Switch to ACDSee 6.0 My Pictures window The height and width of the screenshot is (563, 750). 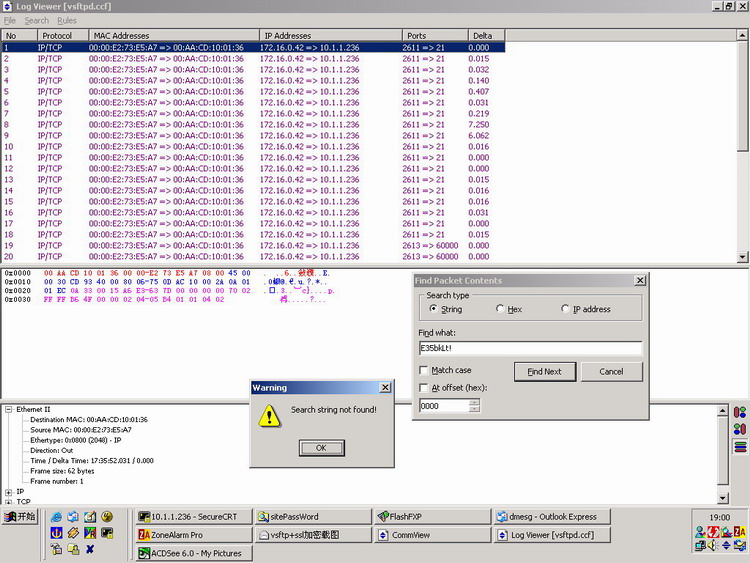click(x=194, y=553)
